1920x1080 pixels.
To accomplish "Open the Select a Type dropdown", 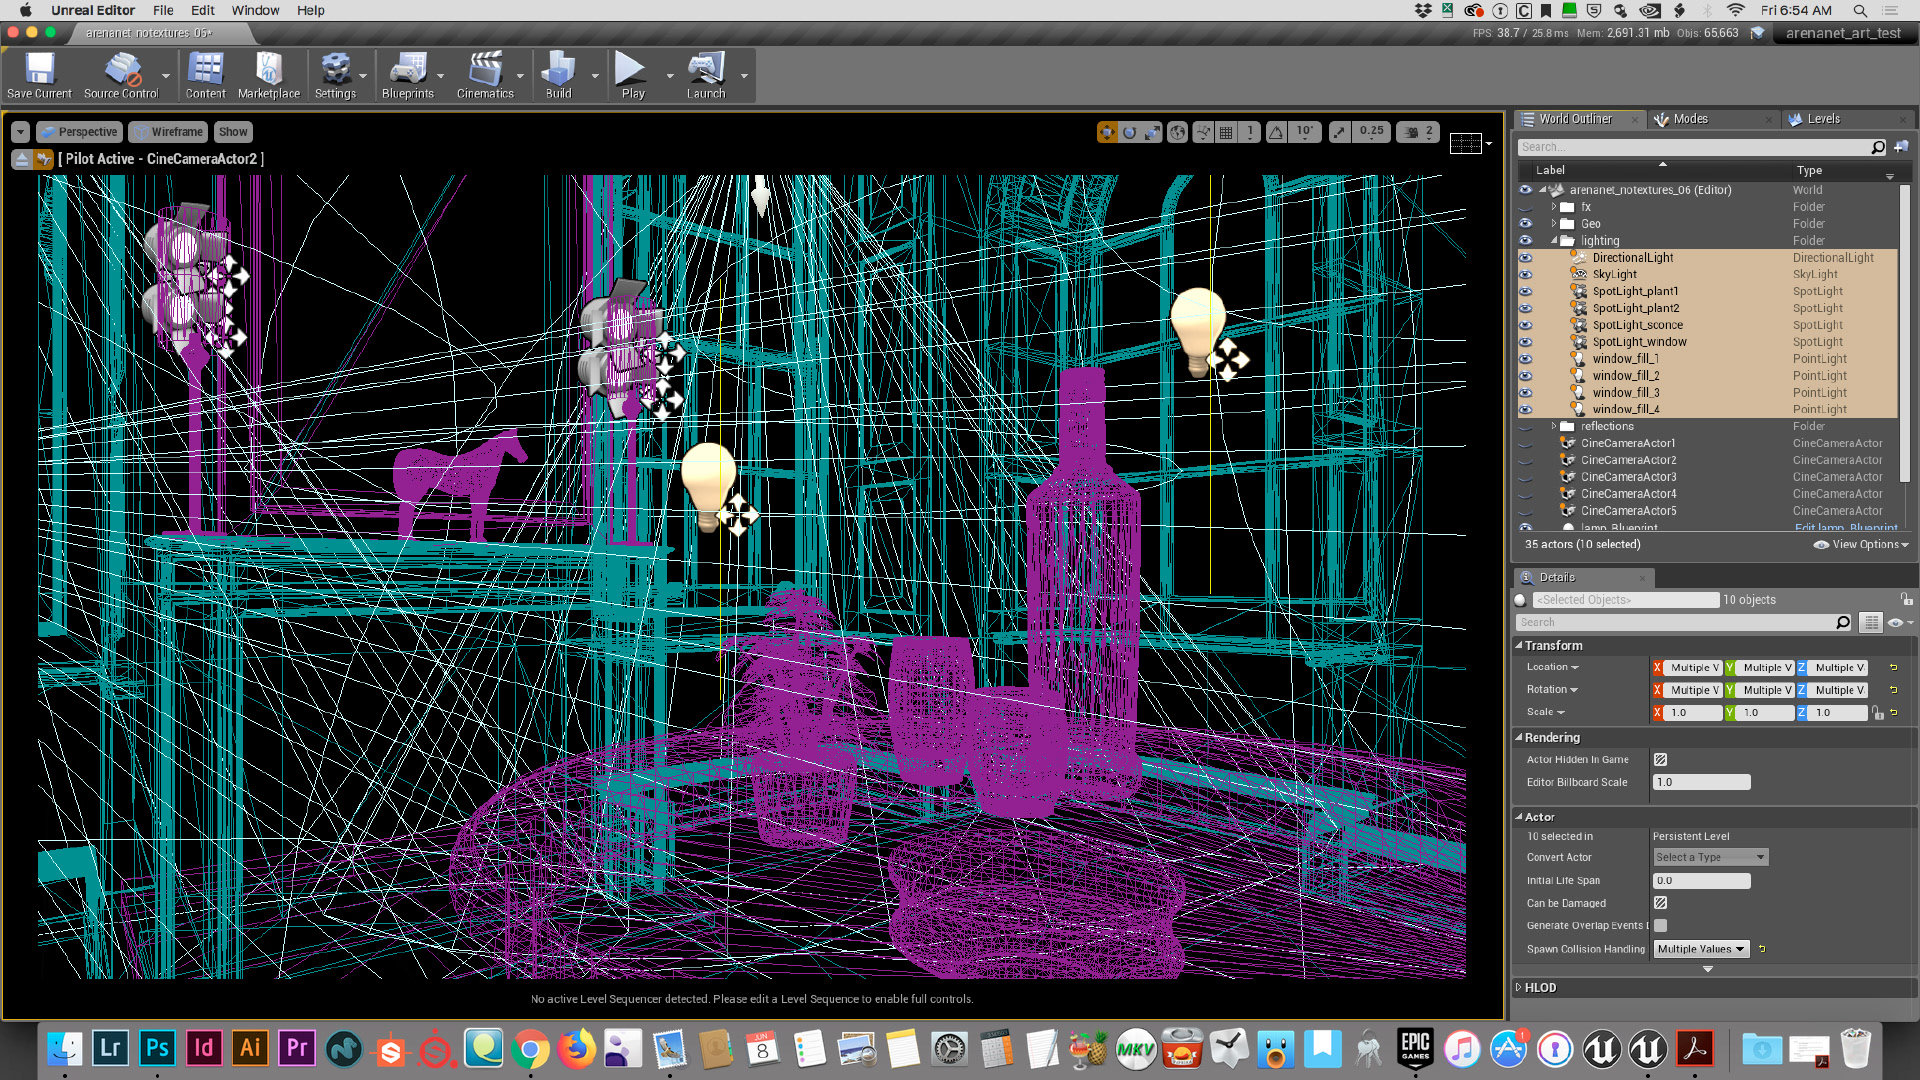I will point(1710,857).
